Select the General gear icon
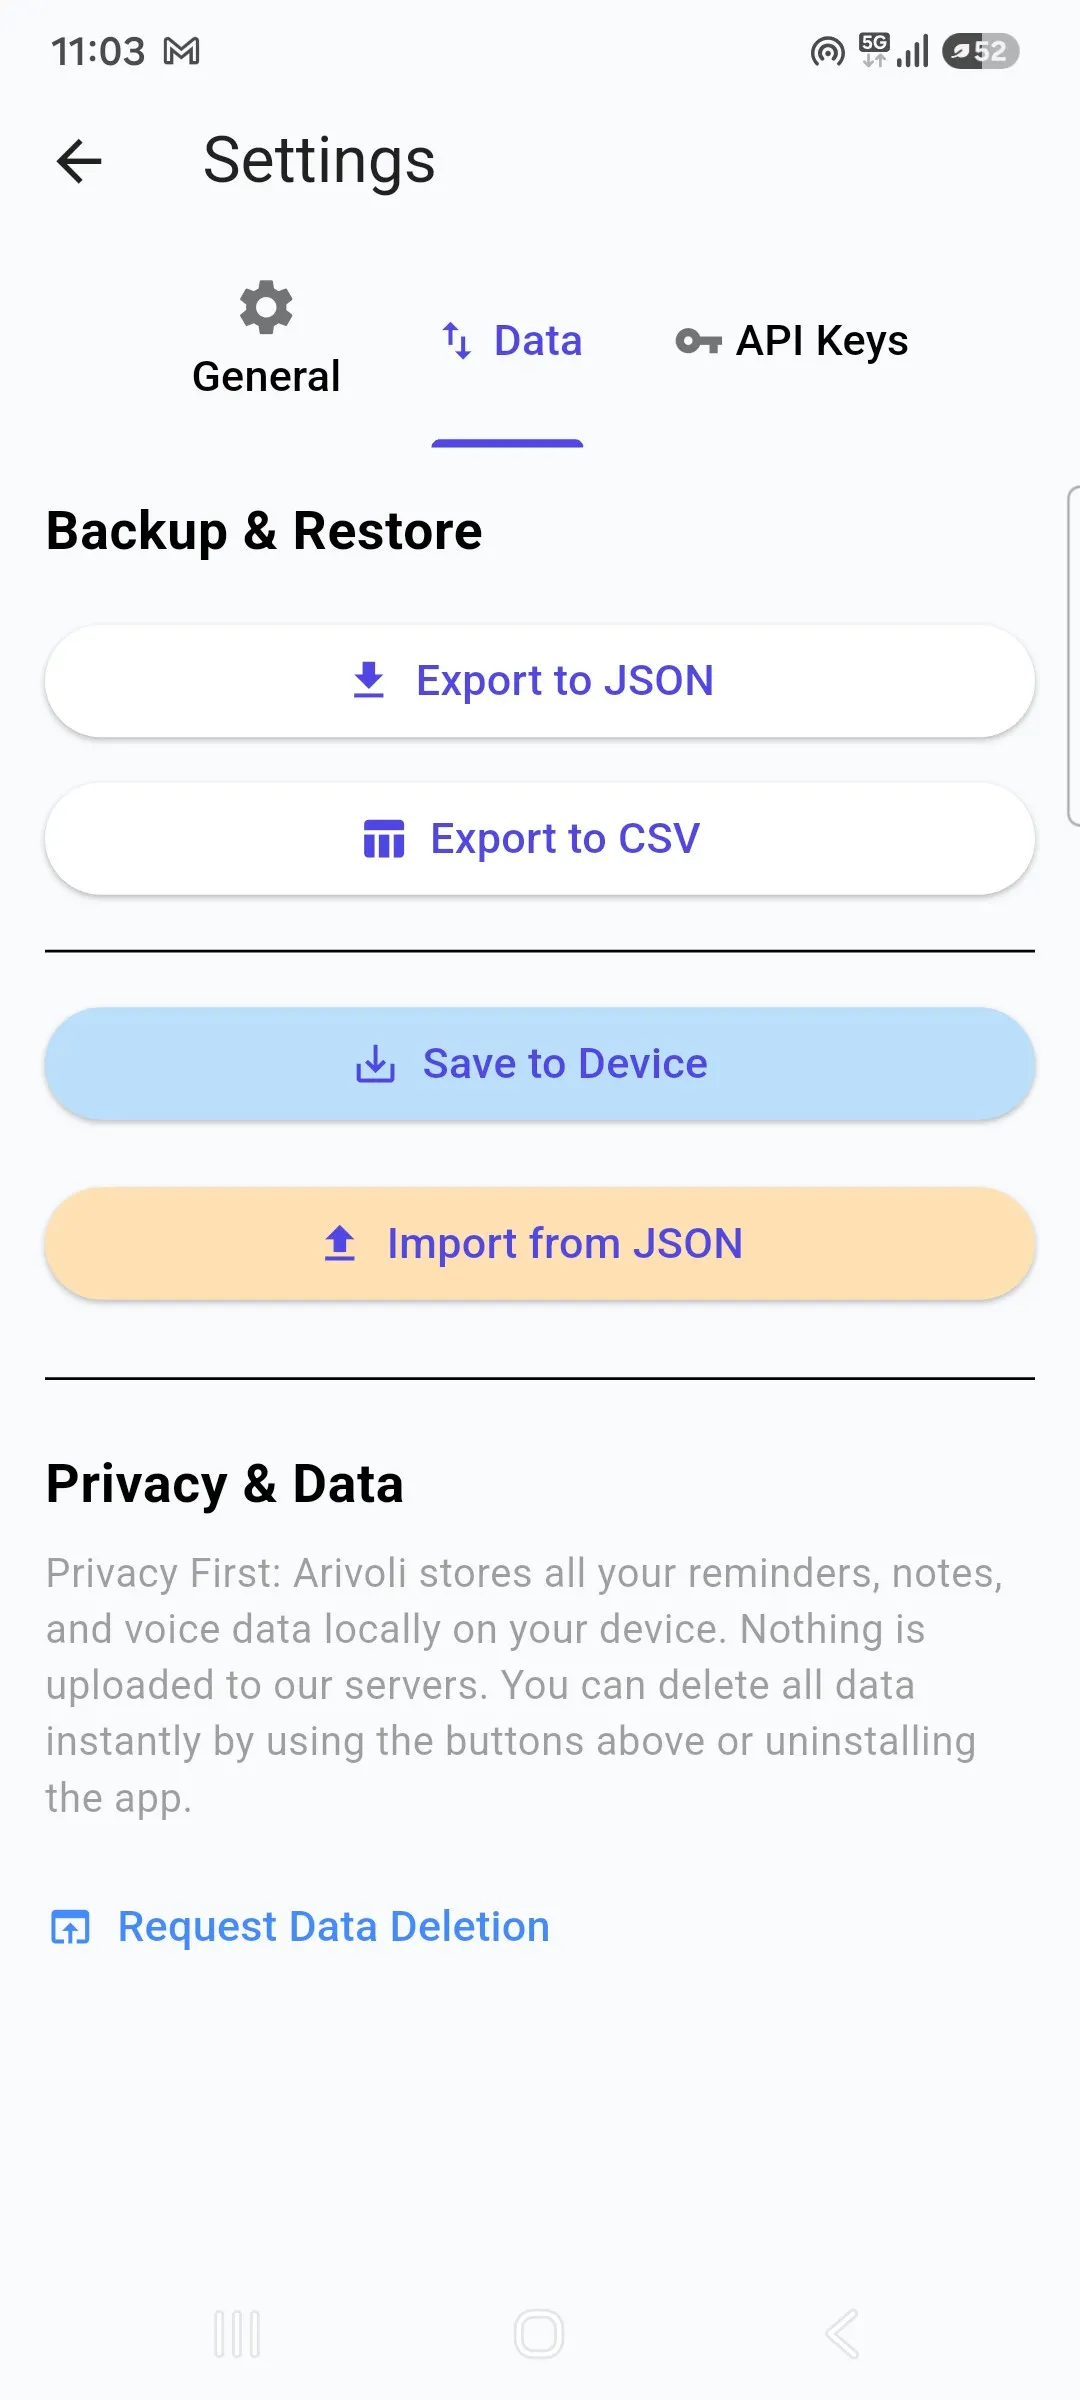 266,306
